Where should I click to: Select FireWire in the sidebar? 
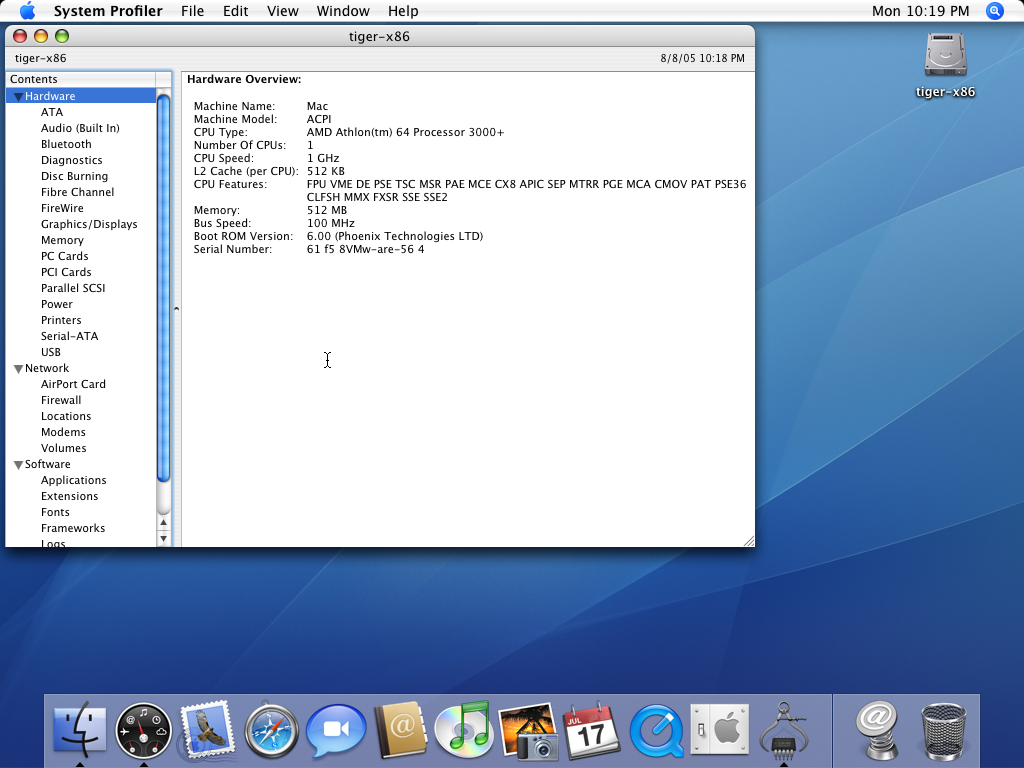(62, 208)
